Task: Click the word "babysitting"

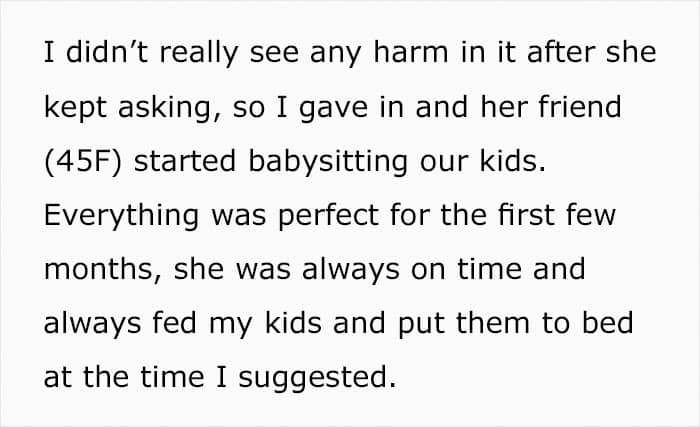Action: (x=328, y=161)
